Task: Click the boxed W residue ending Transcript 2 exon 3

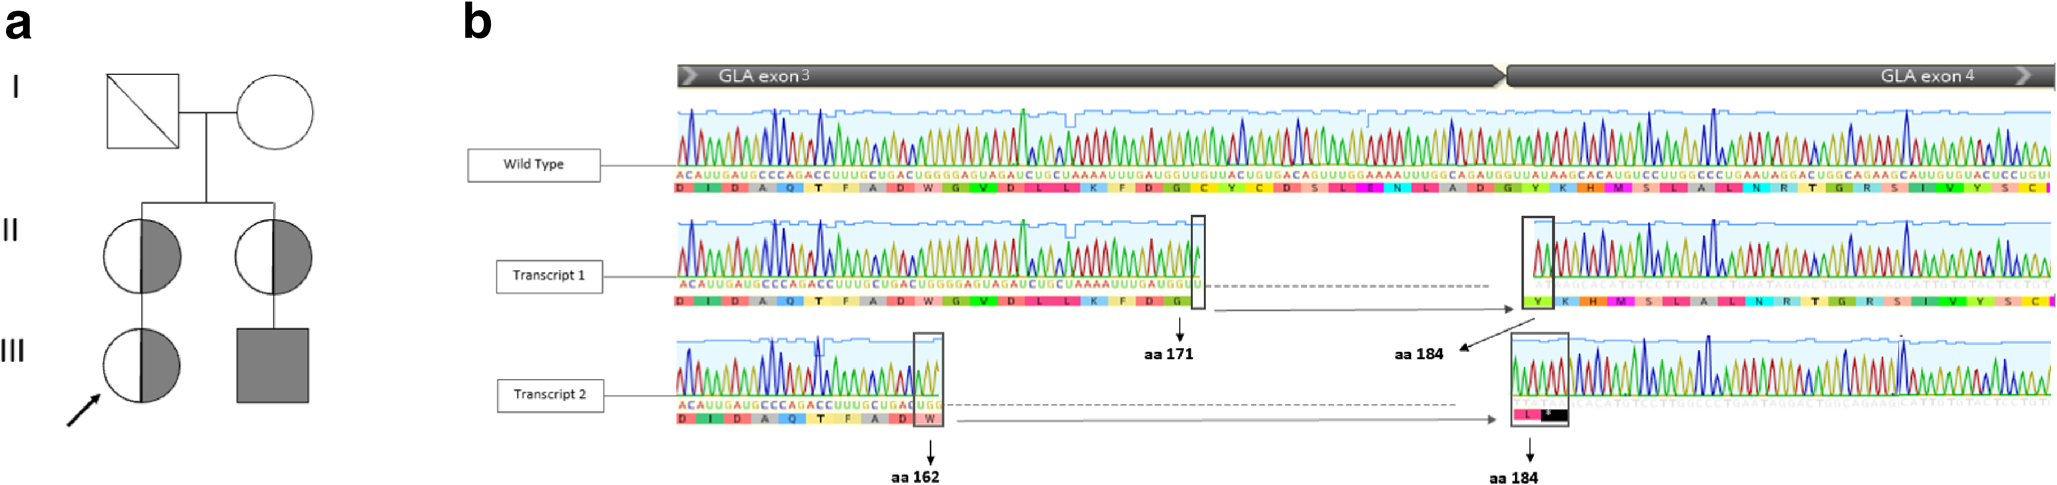Action: click(930, 419)
